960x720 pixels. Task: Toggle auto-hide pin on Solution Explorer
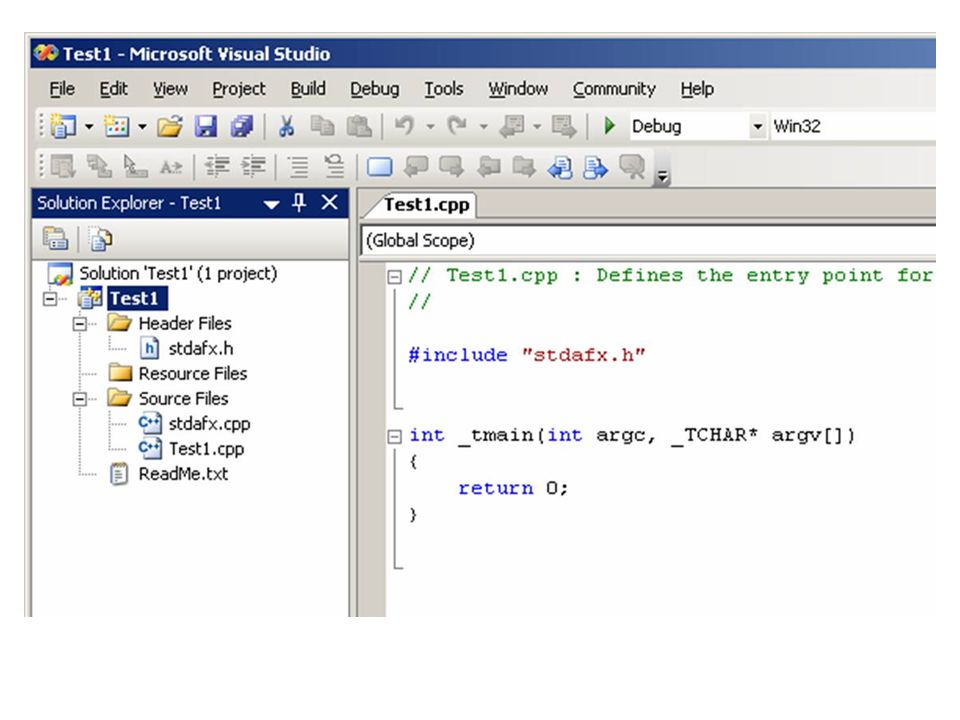pyautogui.click(x=299, y=202)
